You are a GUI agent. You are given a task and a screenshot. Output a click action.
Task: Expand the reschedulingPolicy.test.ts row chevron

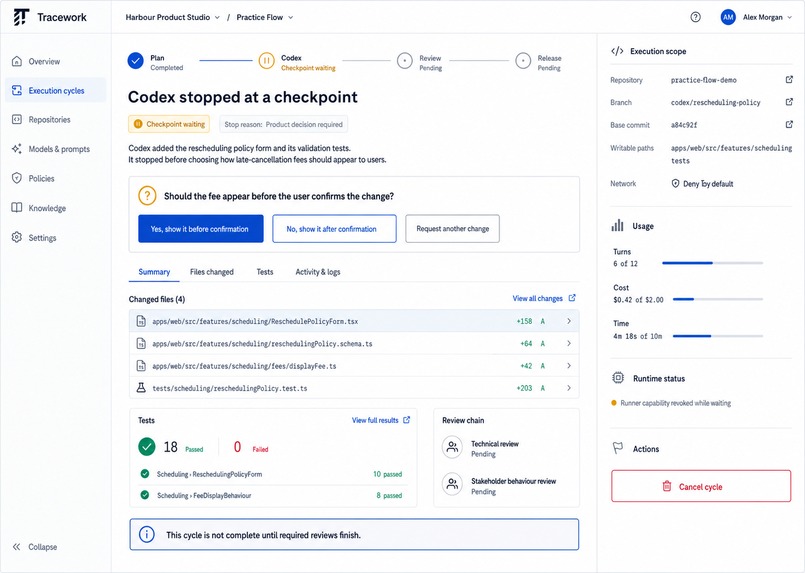tap(568, 388)
